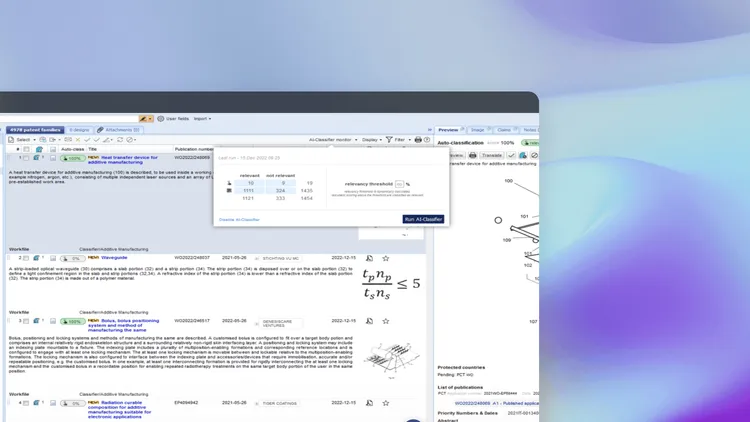Viewport: 750px width, 422px height.
Task: Click the family icon on the Bolus row
Action: pyautogui.click(x=36, y=321)
